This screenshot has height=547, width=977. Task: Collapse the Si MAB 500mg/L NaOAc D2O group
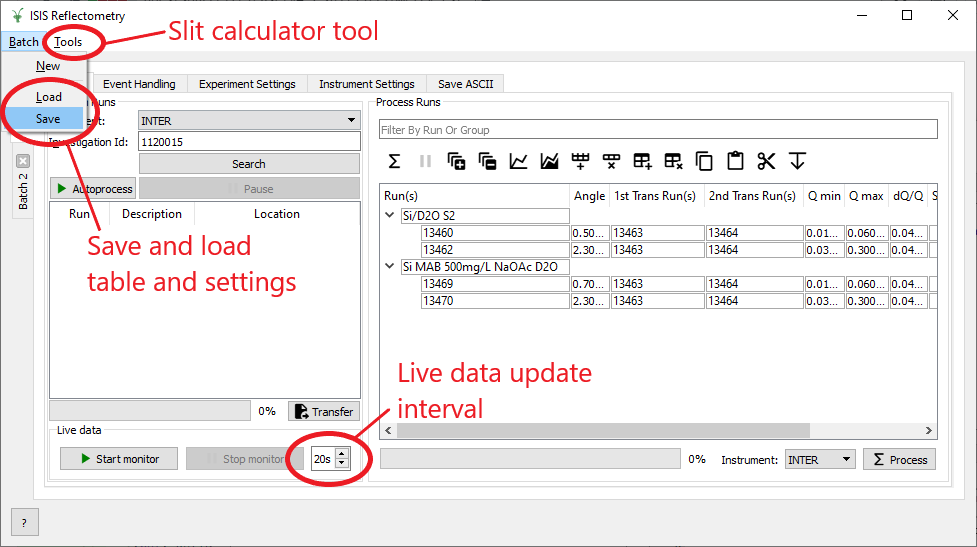tap(389, 267)
